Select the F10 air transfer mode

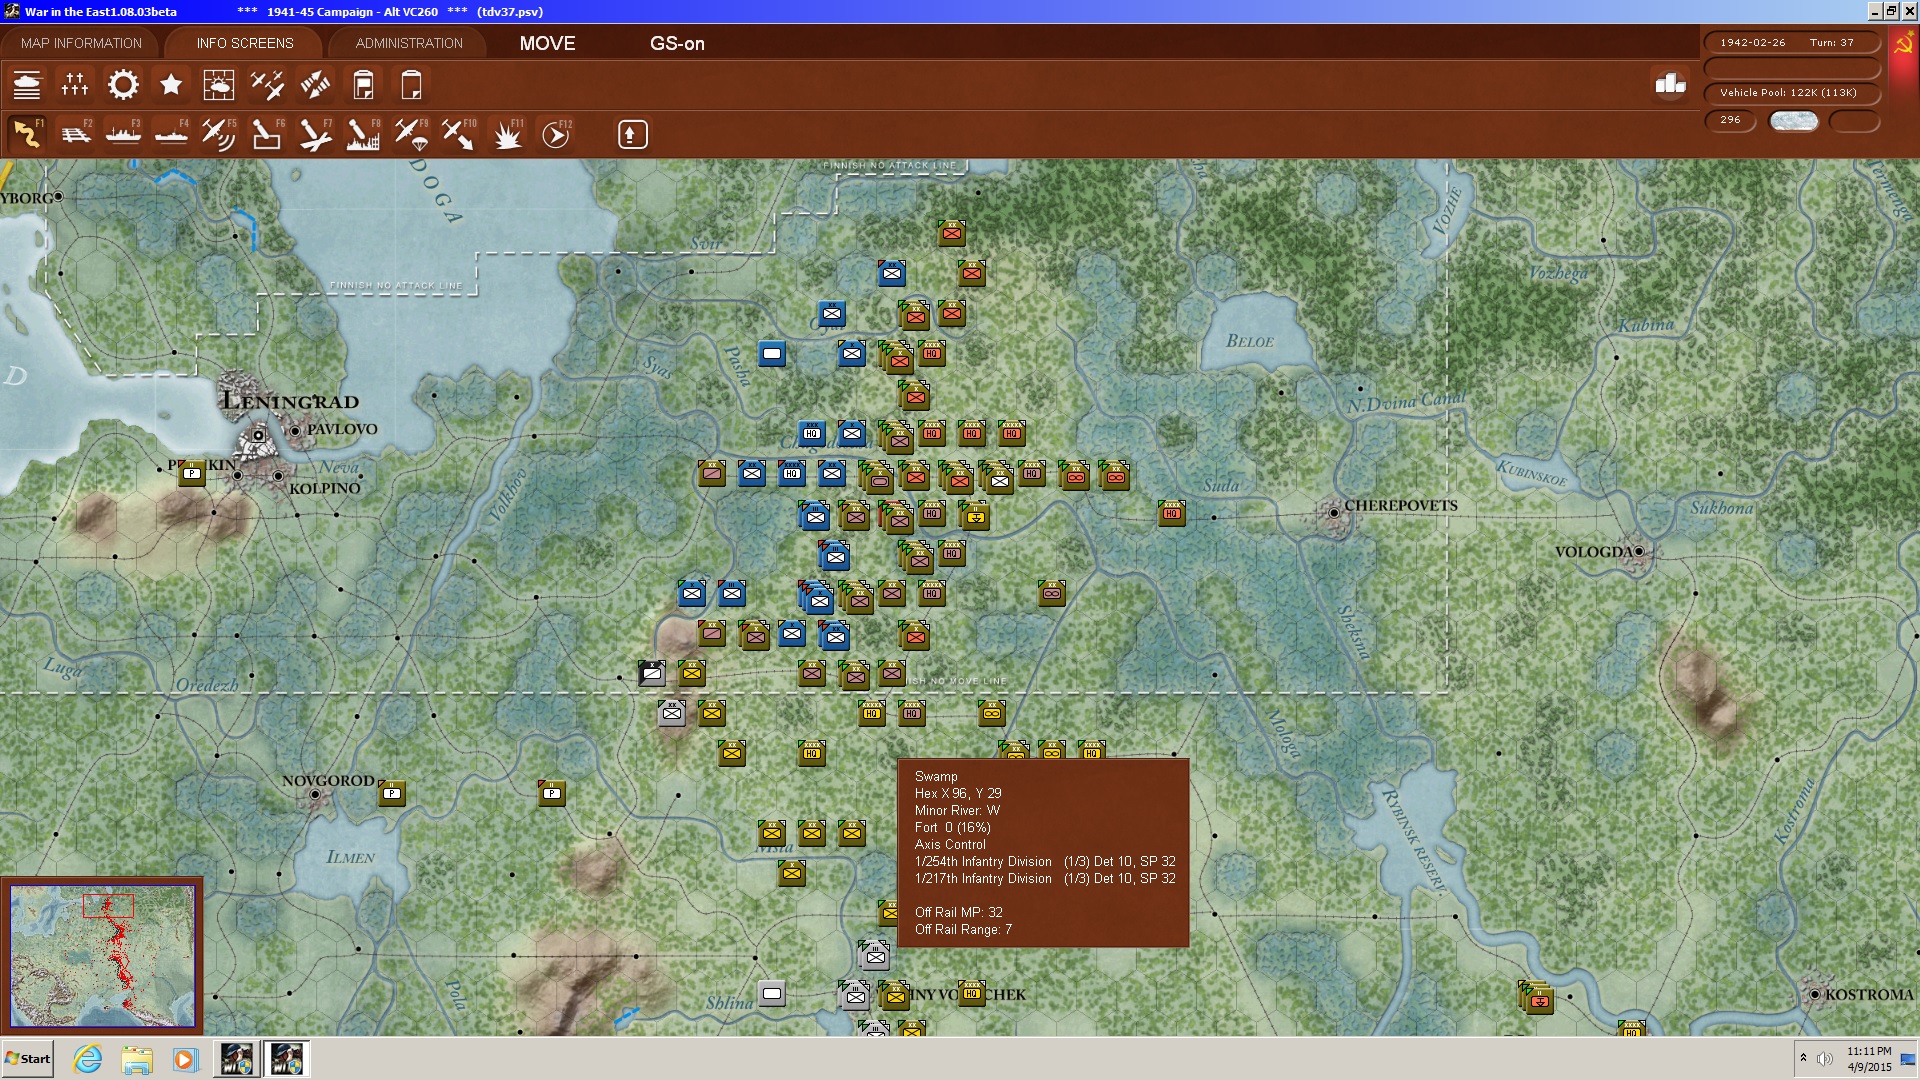coord(459,134)
